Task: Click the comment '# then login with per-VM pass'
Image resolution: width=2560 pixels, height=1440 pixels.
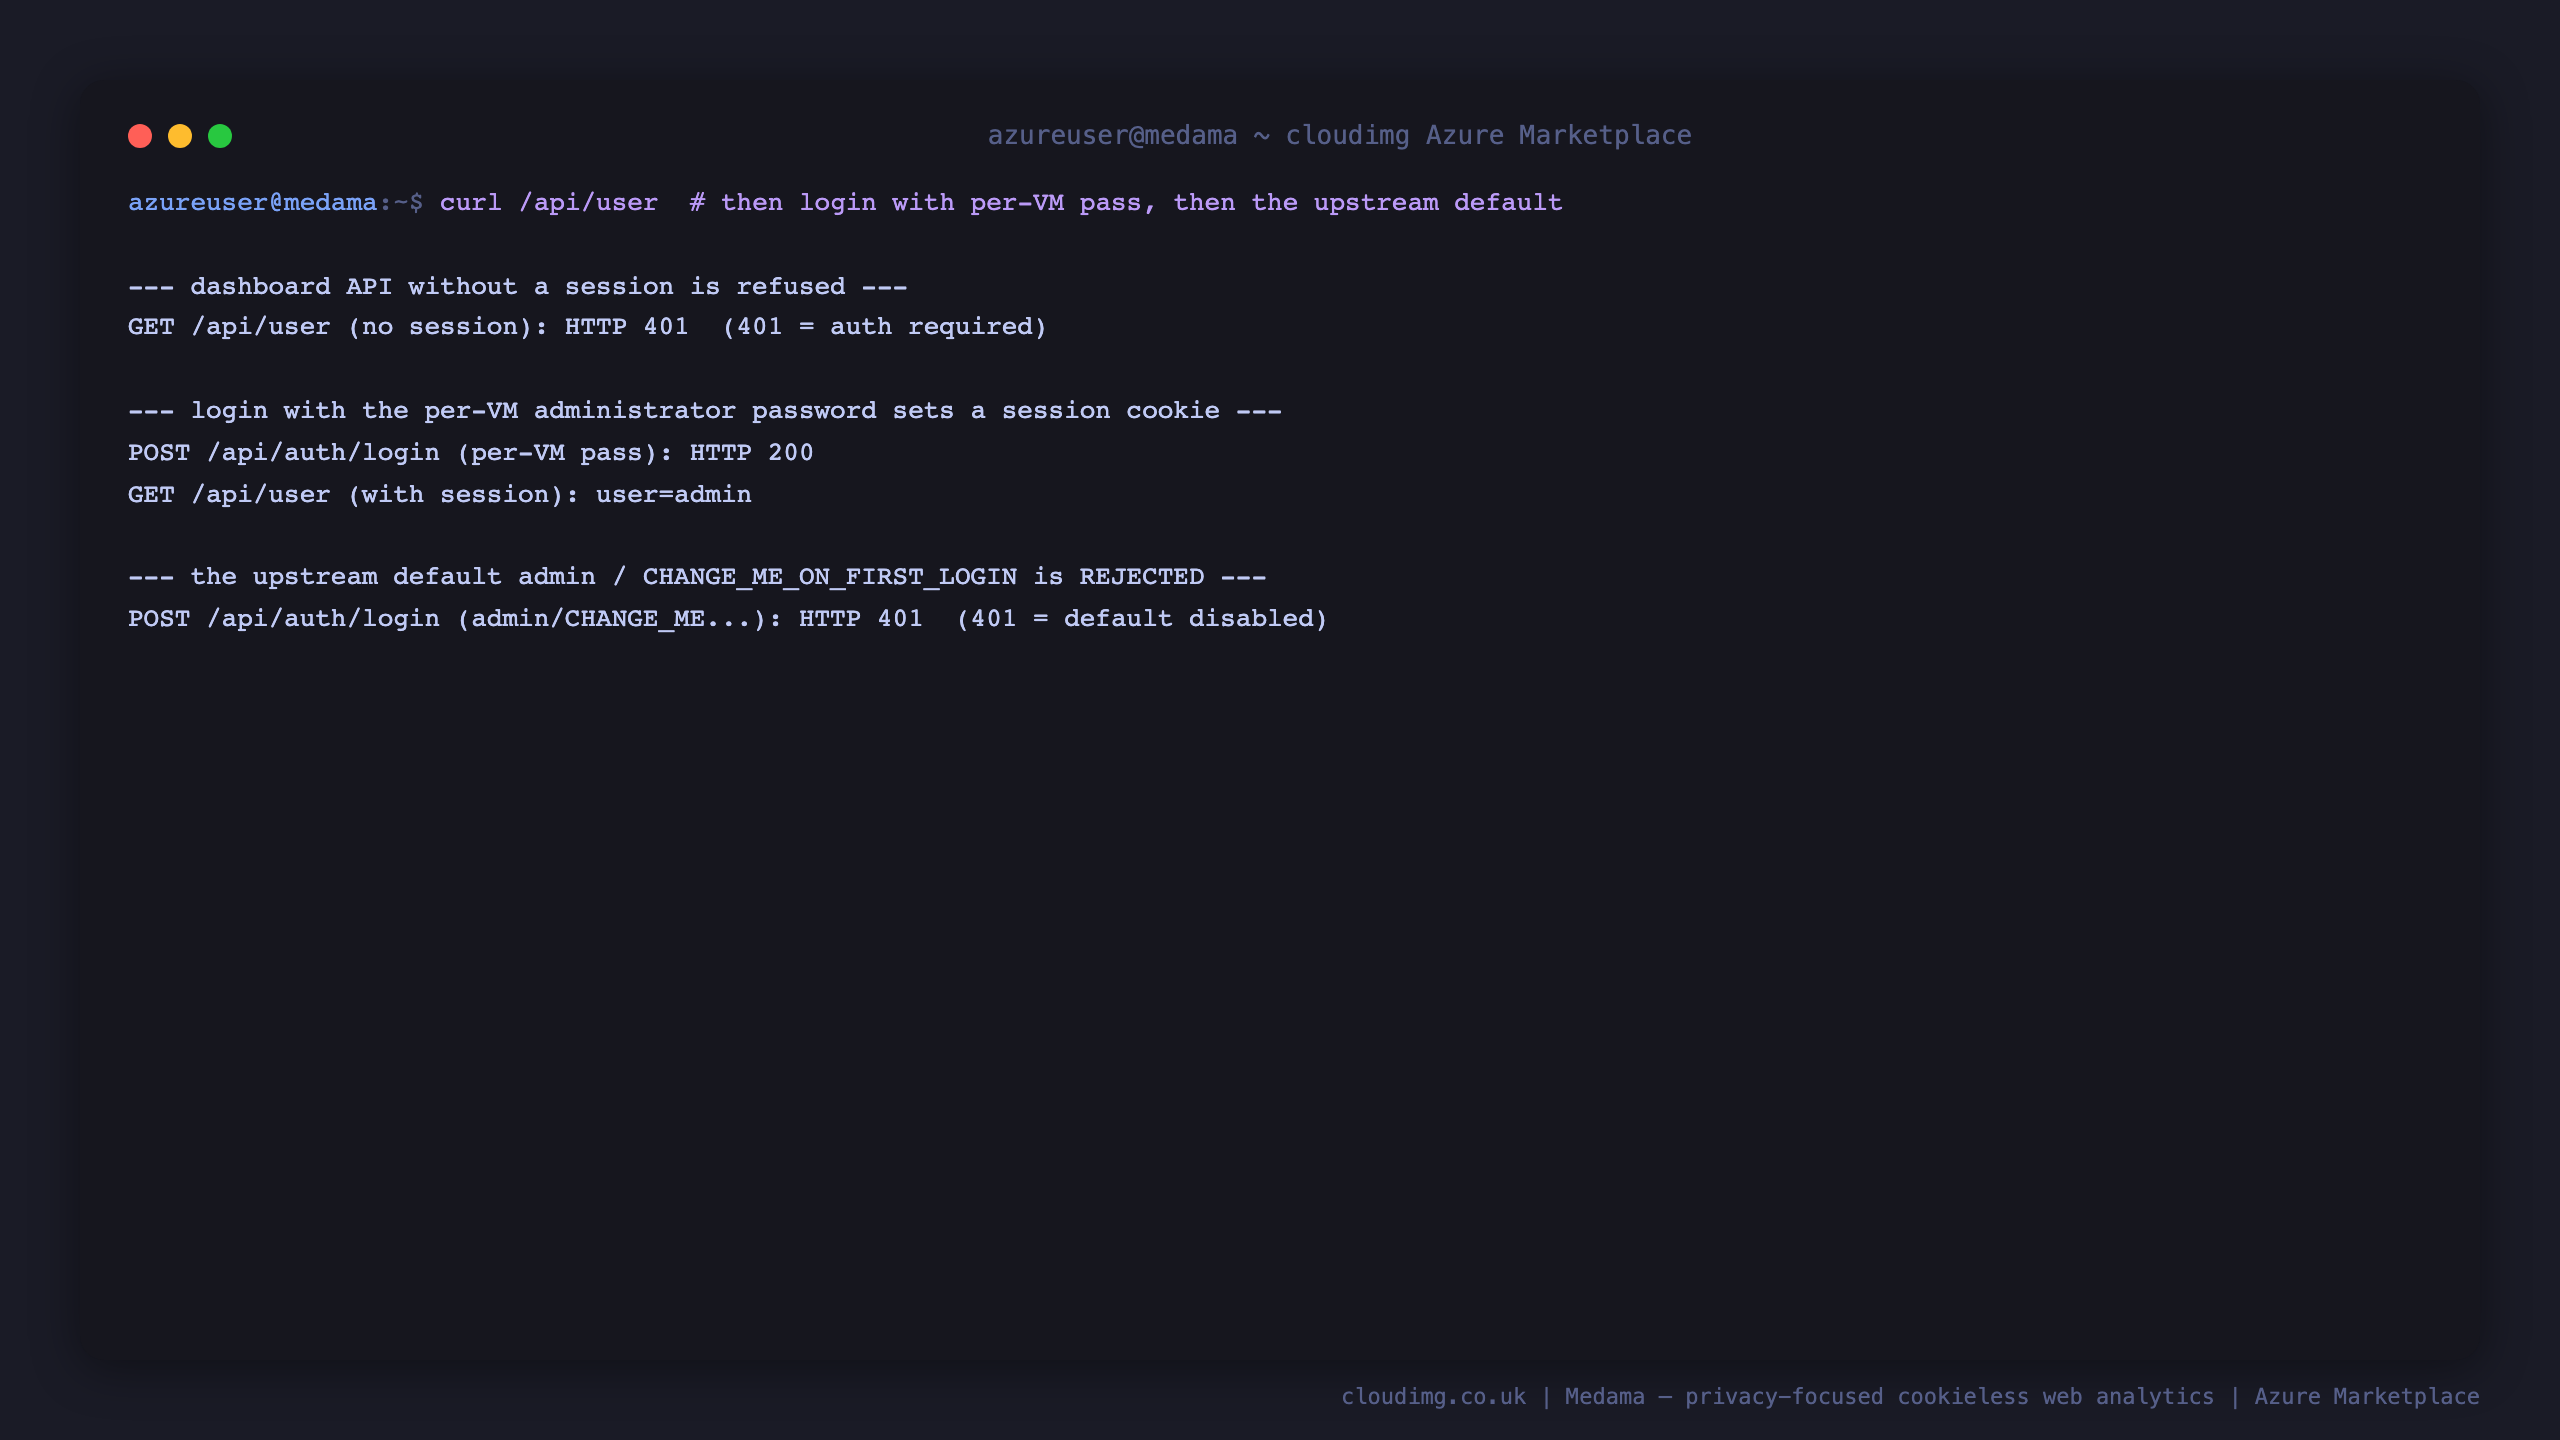Action: tap(915, 203)
